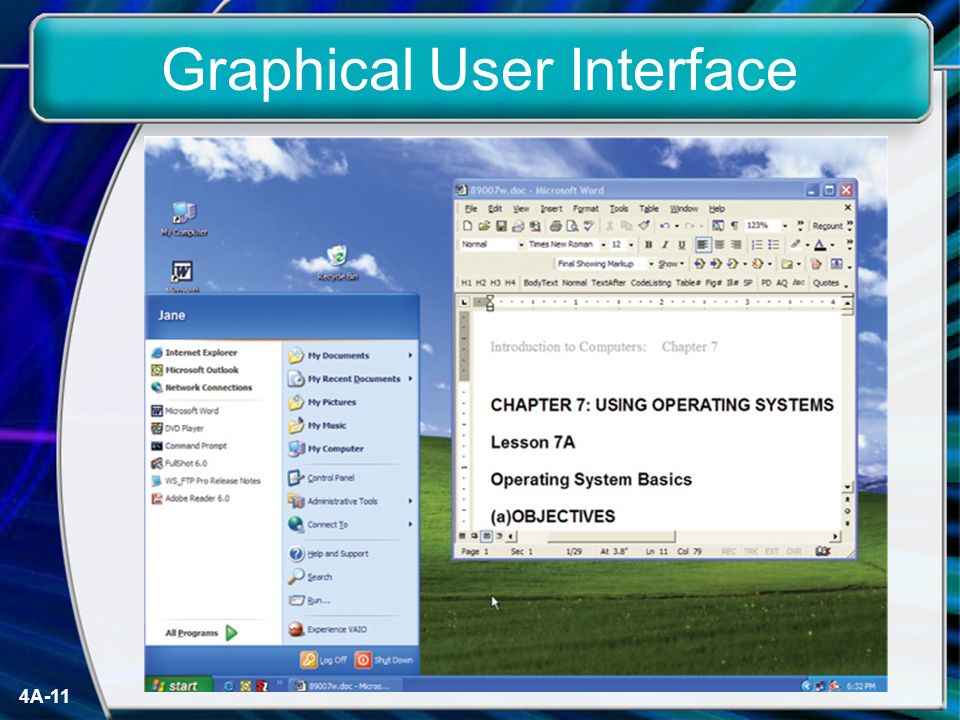Click the vertical scroll down arrow in Word
The width and height of the screenshot is (960, 720).
847,487
